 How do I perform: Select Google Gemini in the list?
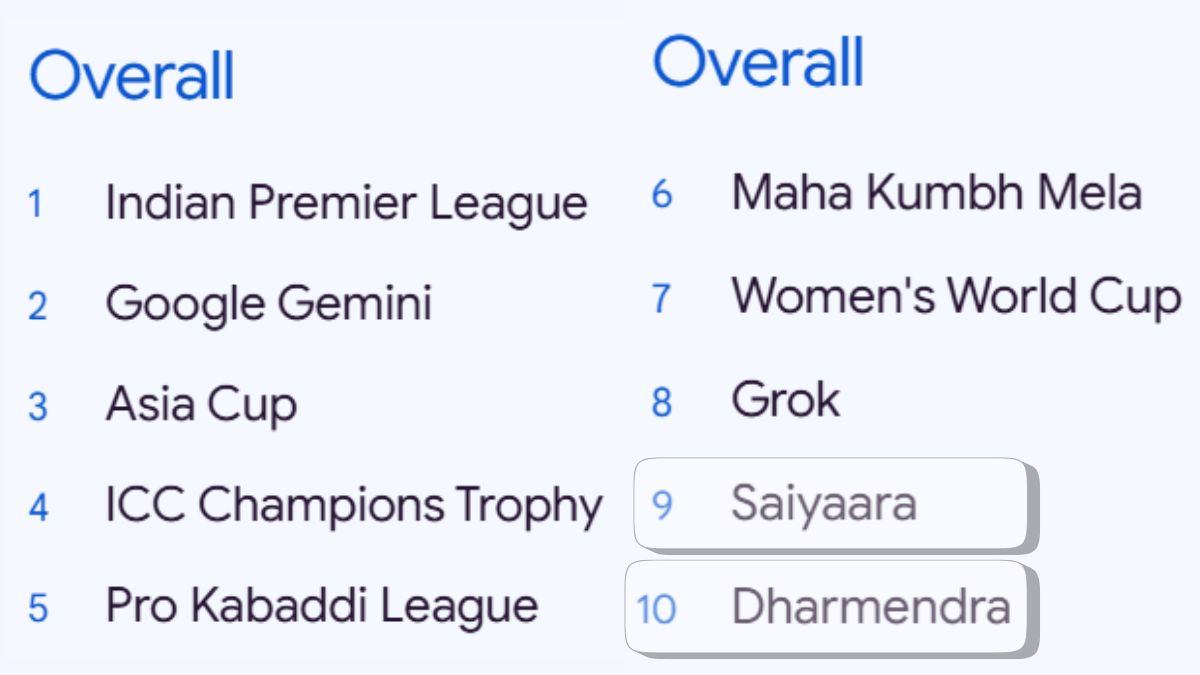tap(268, 304)
